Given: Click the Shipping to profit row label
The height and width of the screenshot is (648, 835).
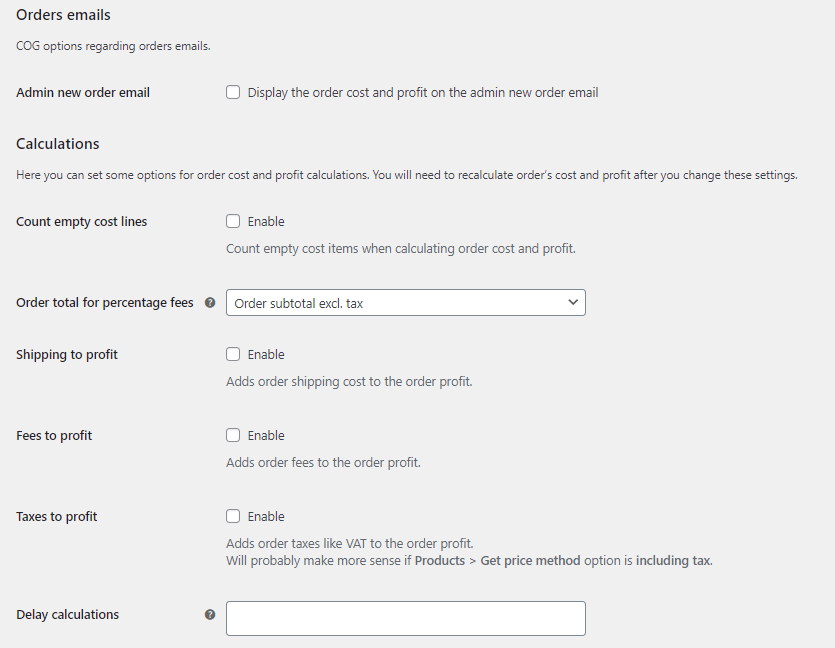Looking at the screenshot, I should 67,355.
